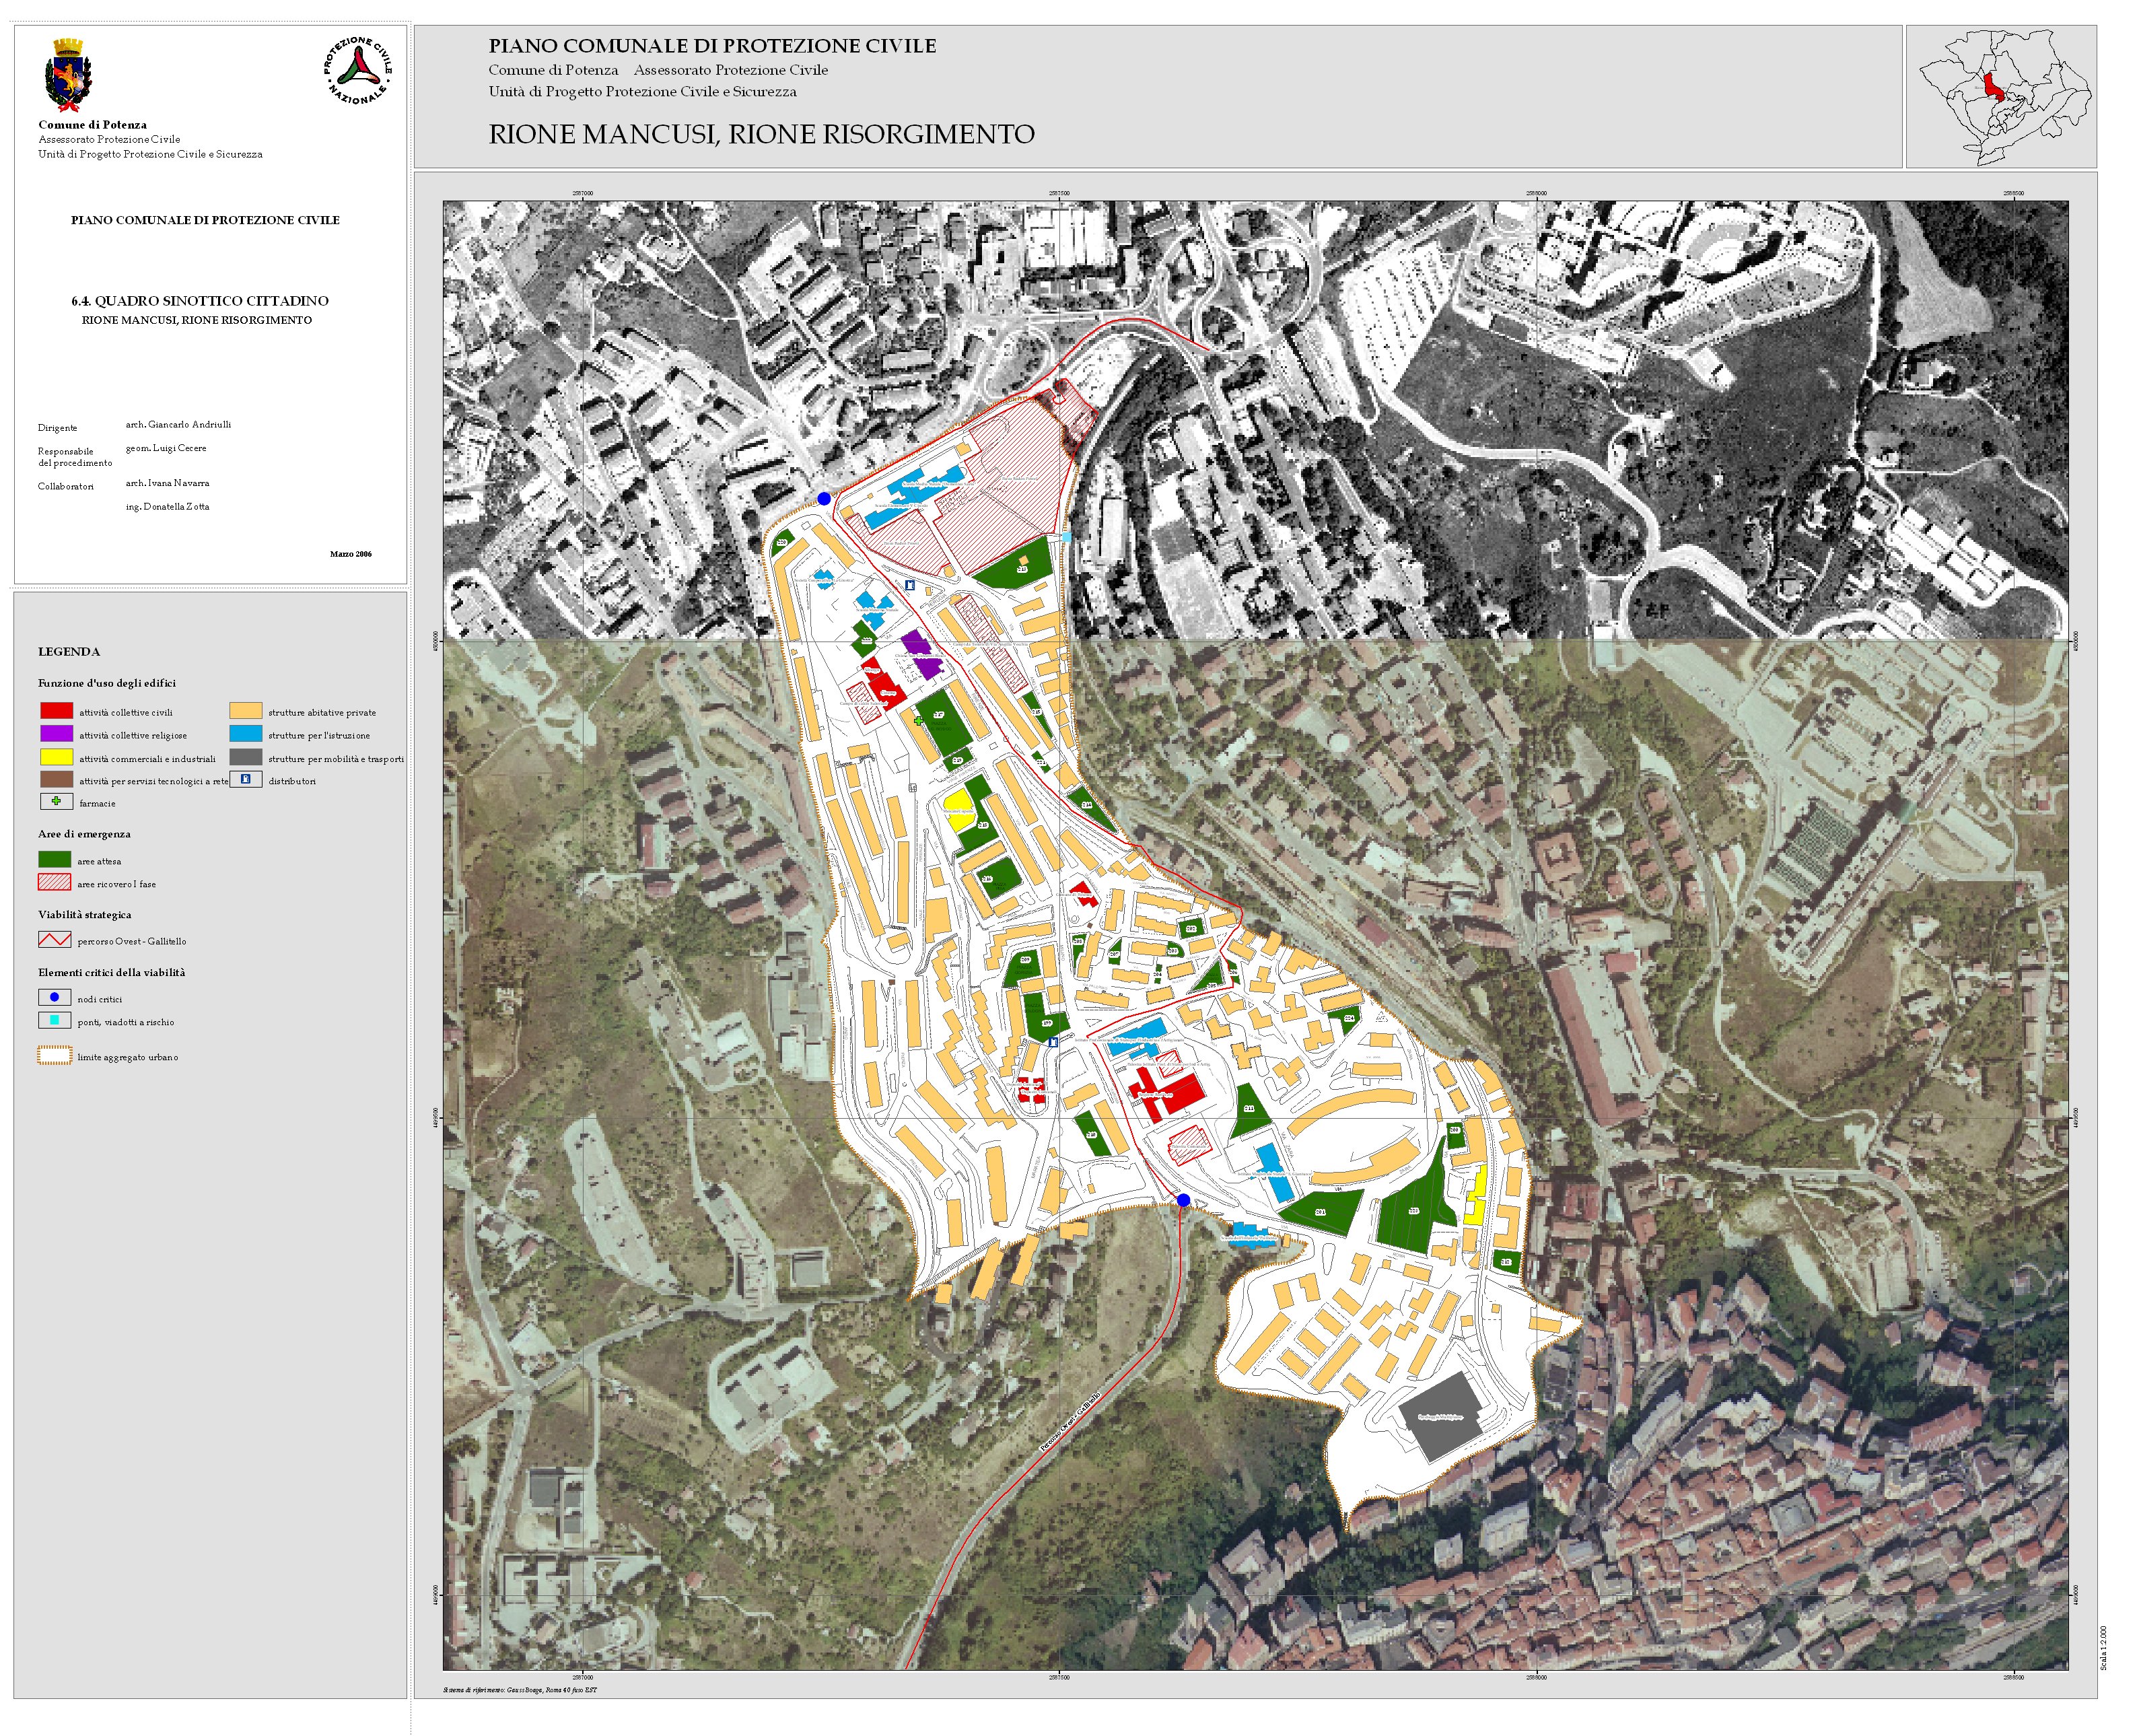The image size is (2137, 1736).
Task: Click the green aree attesa swatch
Action: [54, 860]
